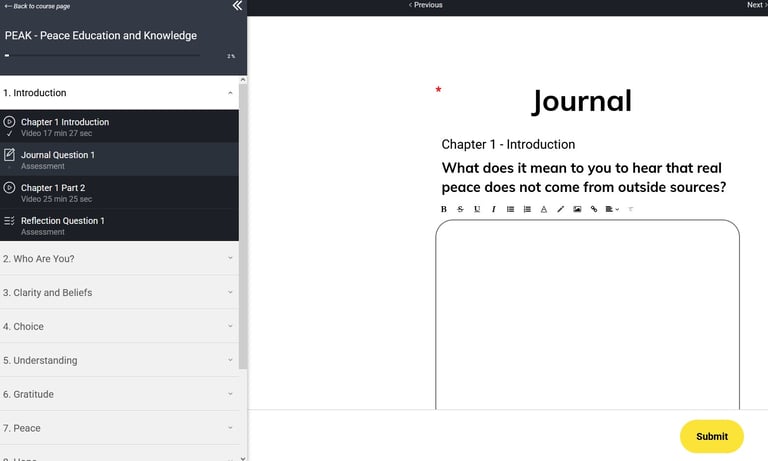
Task: Click the play icon beside Chapter 1 Part 2
Action: pyautogui.click(x=9, y=188)
